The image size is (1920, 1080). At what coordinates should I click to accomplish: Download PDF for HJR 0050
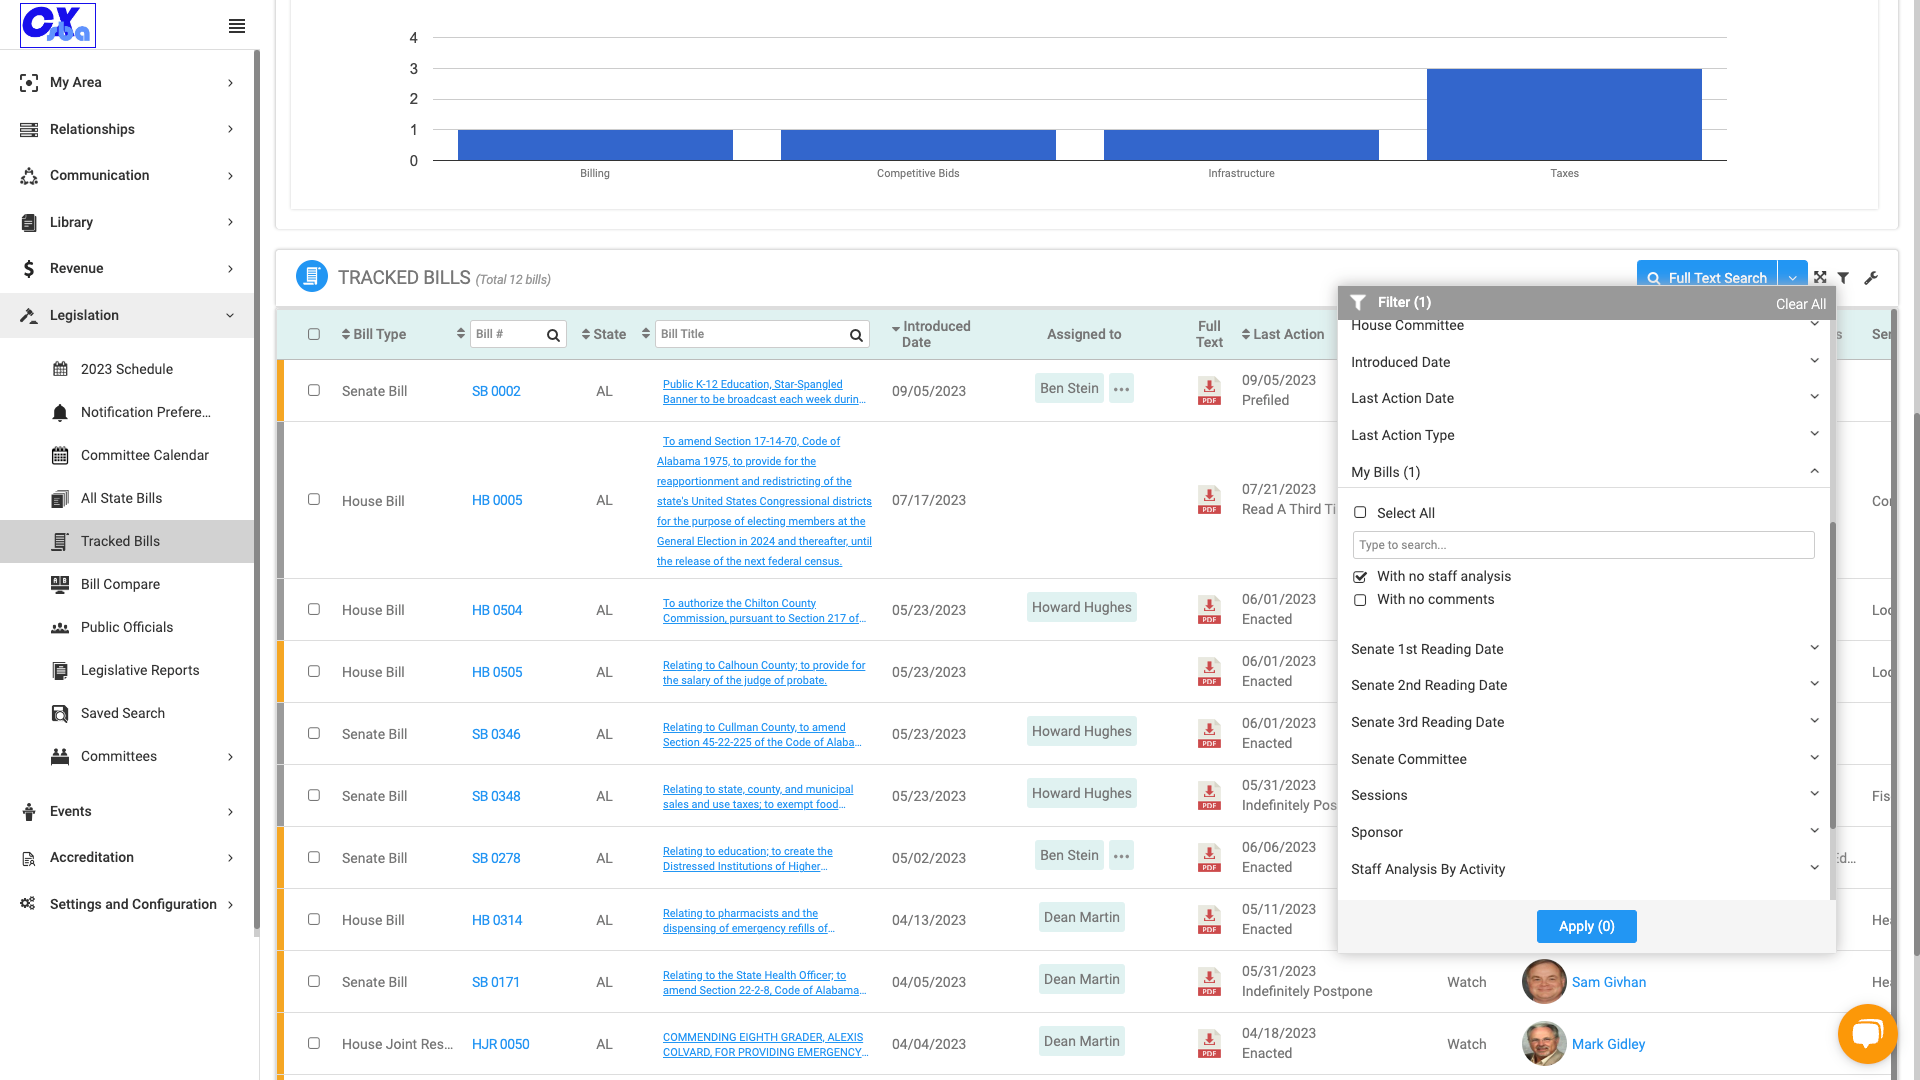pos(1209,1044)
